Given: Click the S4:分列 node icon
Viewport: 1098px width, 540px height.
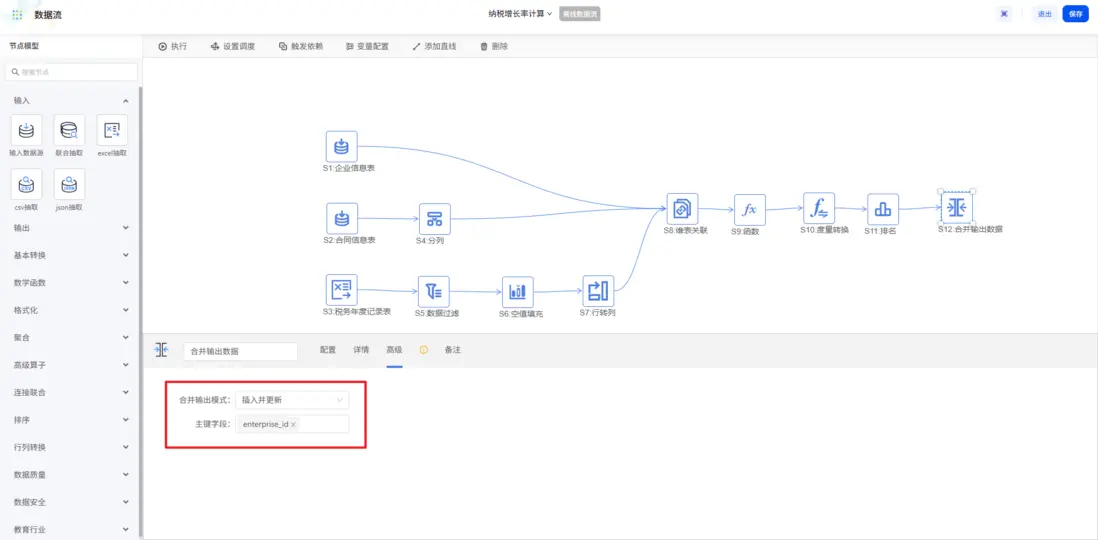Looking at the screenshot, I should [434, 219].
